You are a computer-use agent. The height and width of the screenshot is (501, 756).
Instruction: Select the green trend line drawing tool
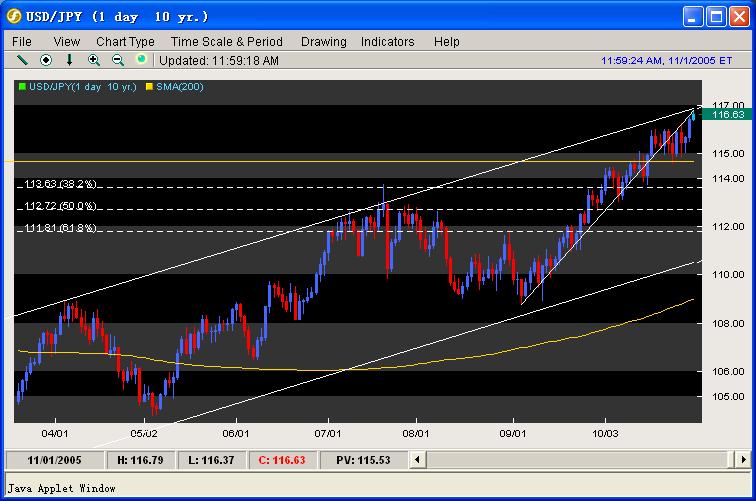(x=22, y=60)
